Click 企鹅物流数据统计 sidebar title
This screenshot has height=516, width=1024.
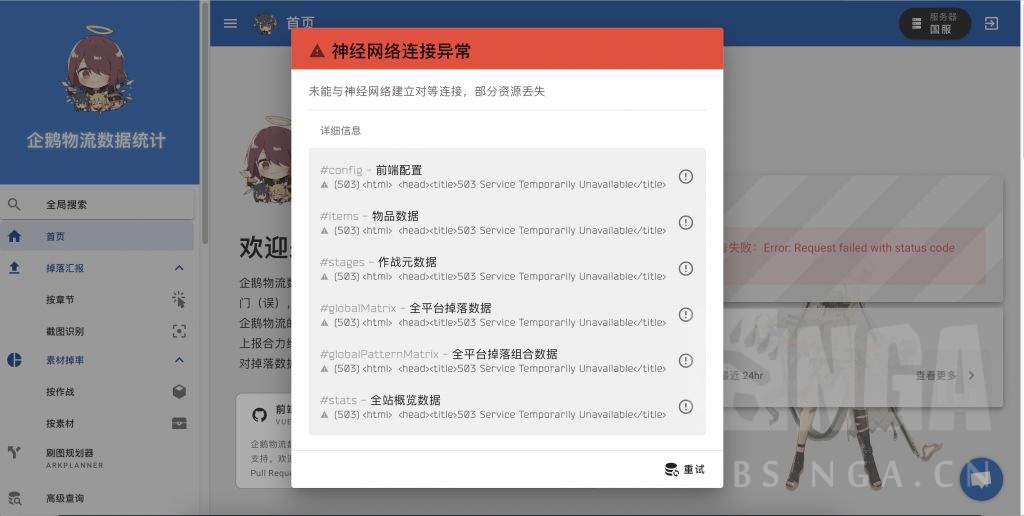pos(97,140)
